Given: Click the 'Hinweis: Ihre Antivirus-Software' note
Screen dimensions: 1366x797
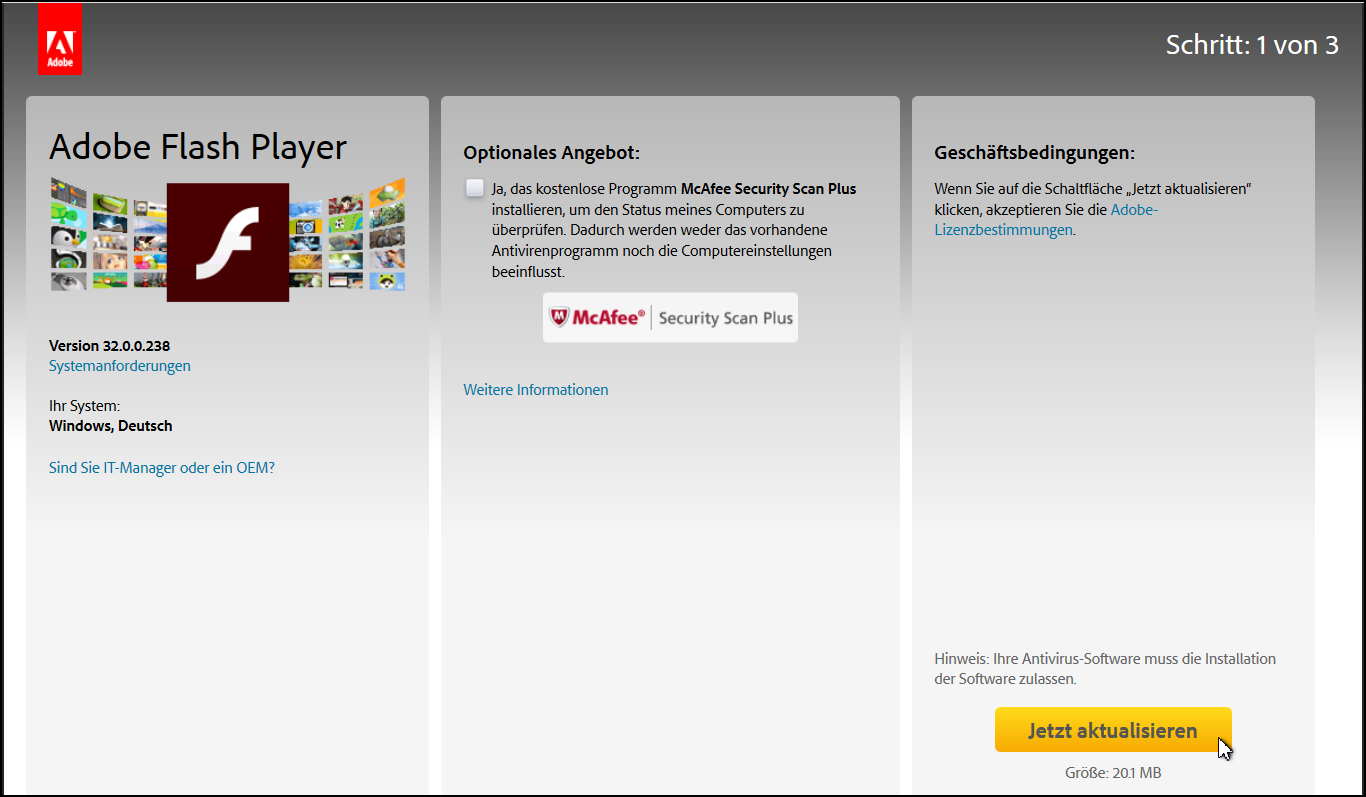Looking at the screenshot, I should pos(1105,669).
